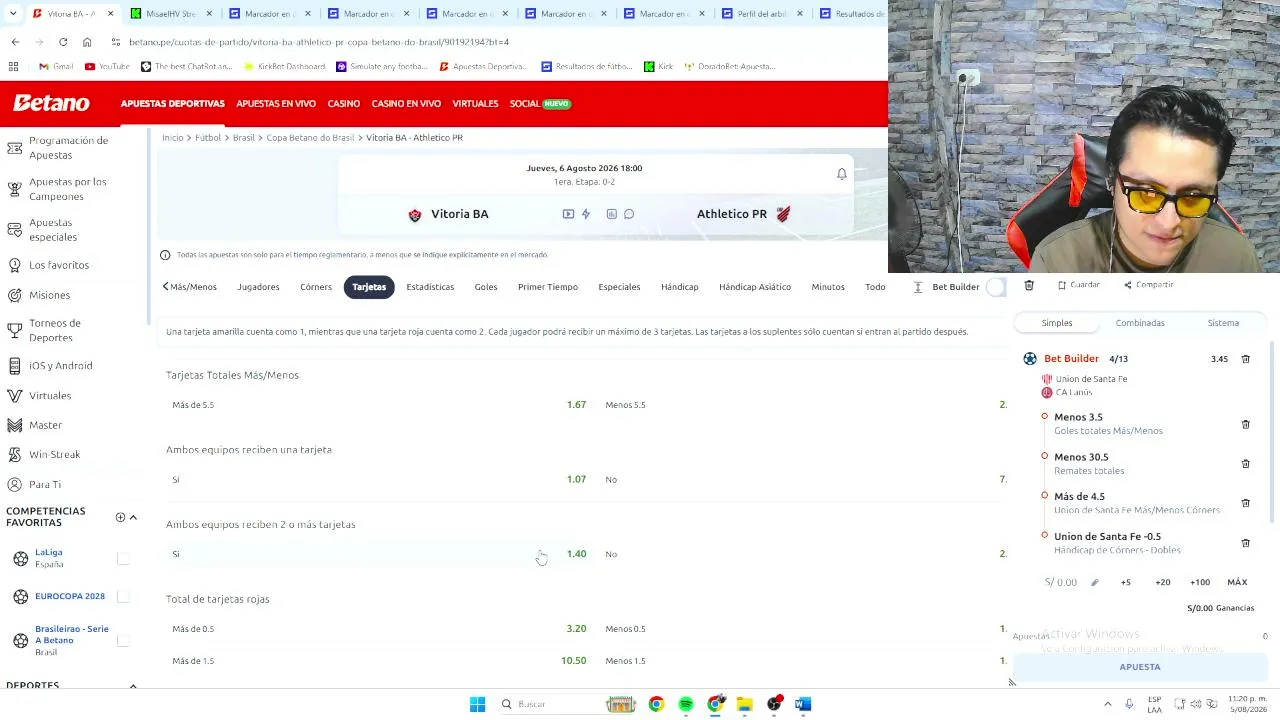Screen dimensions: 1280x720
Task: Open File Explorer from the taskbar
Action: click(x=745, y=704)
